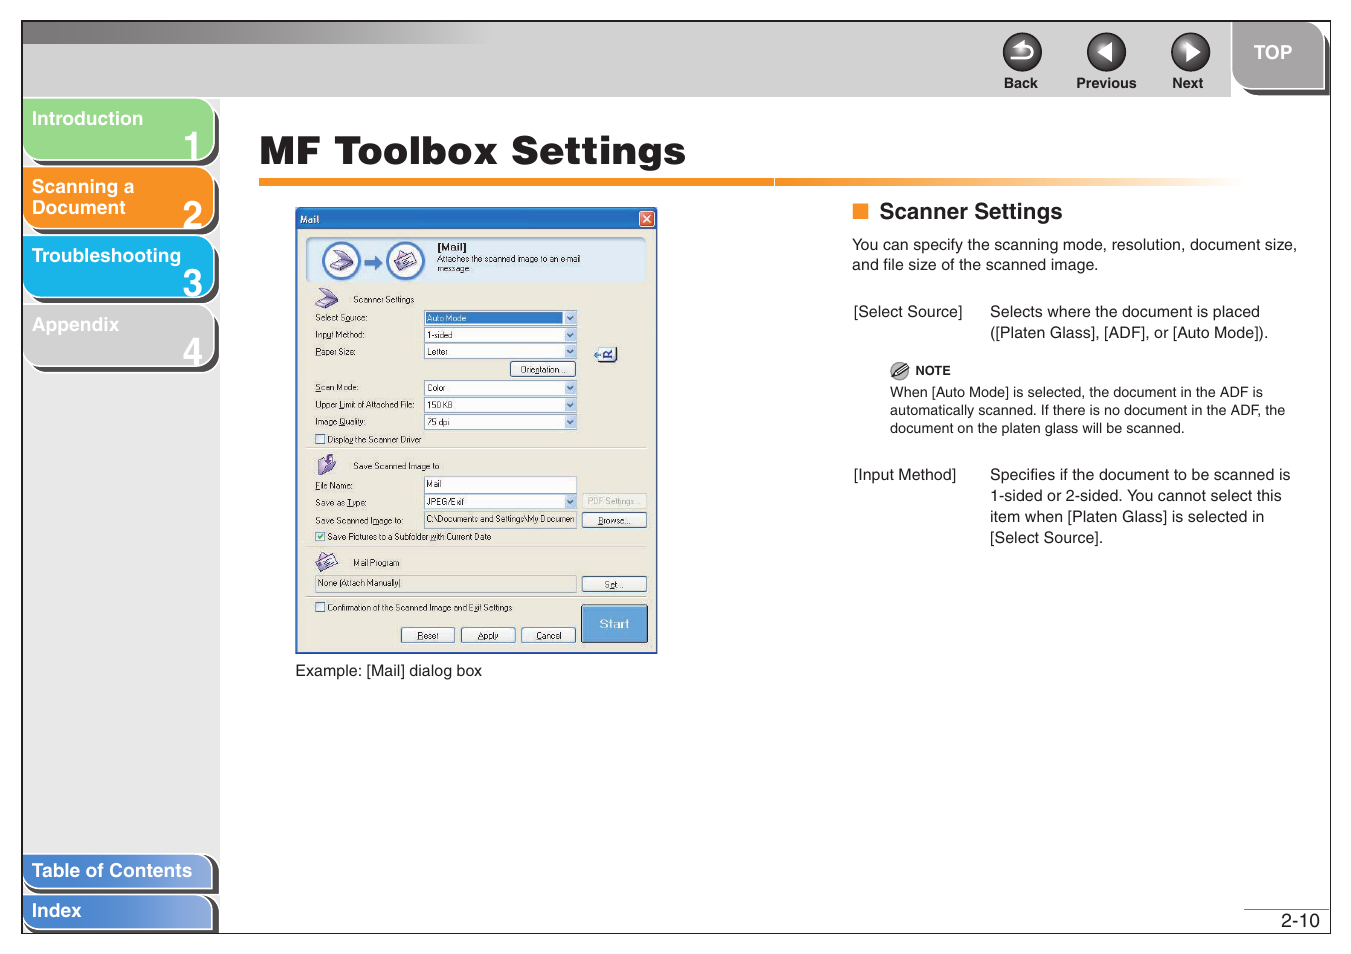
Task: Click the PDF Settings button
Action: click(614, 501)
